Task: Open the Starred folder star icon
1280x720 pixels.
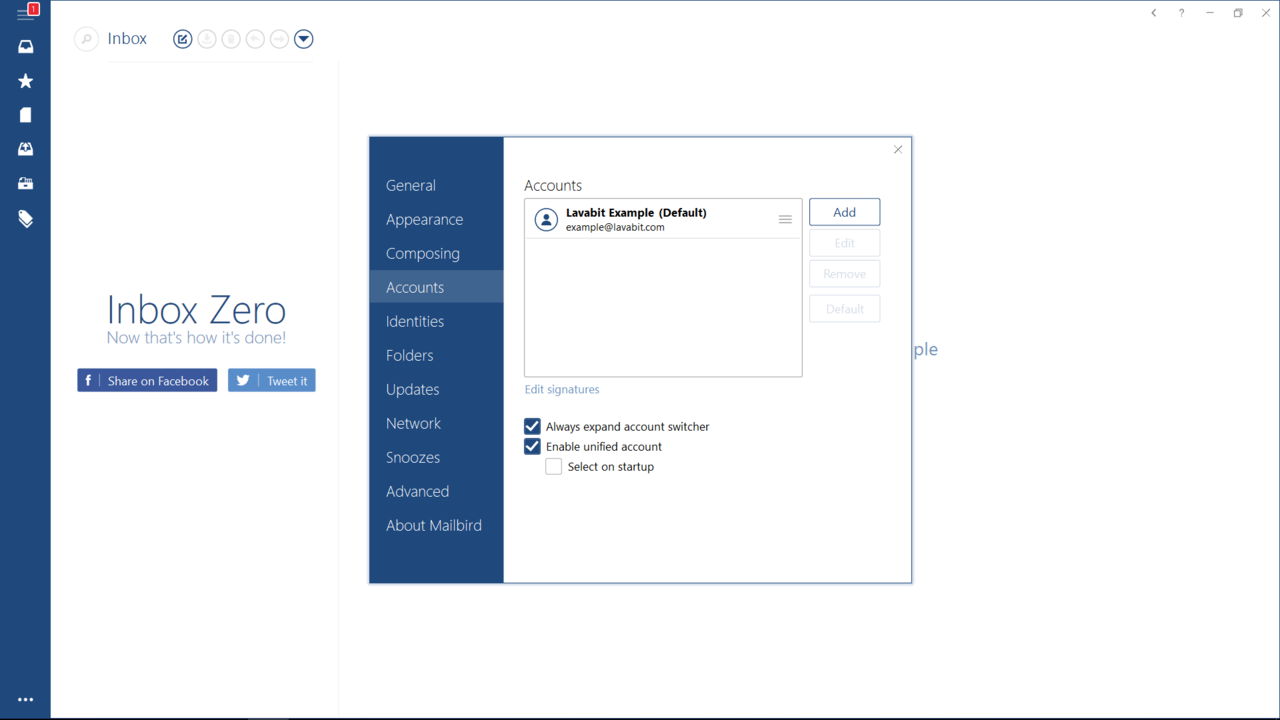Action: [26, 81]
